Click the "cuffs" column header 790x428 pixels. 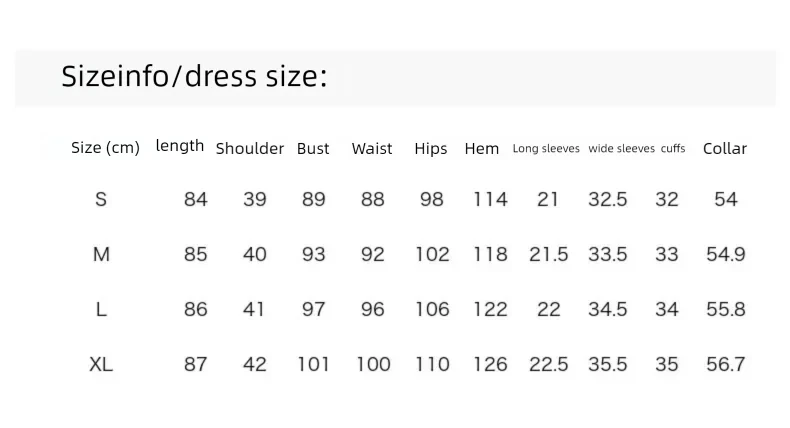[673, 148]
